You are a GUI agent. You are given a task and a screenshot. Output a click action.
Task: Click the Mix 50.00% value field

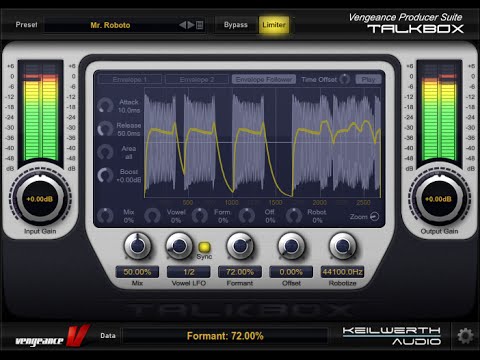coord(137,272)
